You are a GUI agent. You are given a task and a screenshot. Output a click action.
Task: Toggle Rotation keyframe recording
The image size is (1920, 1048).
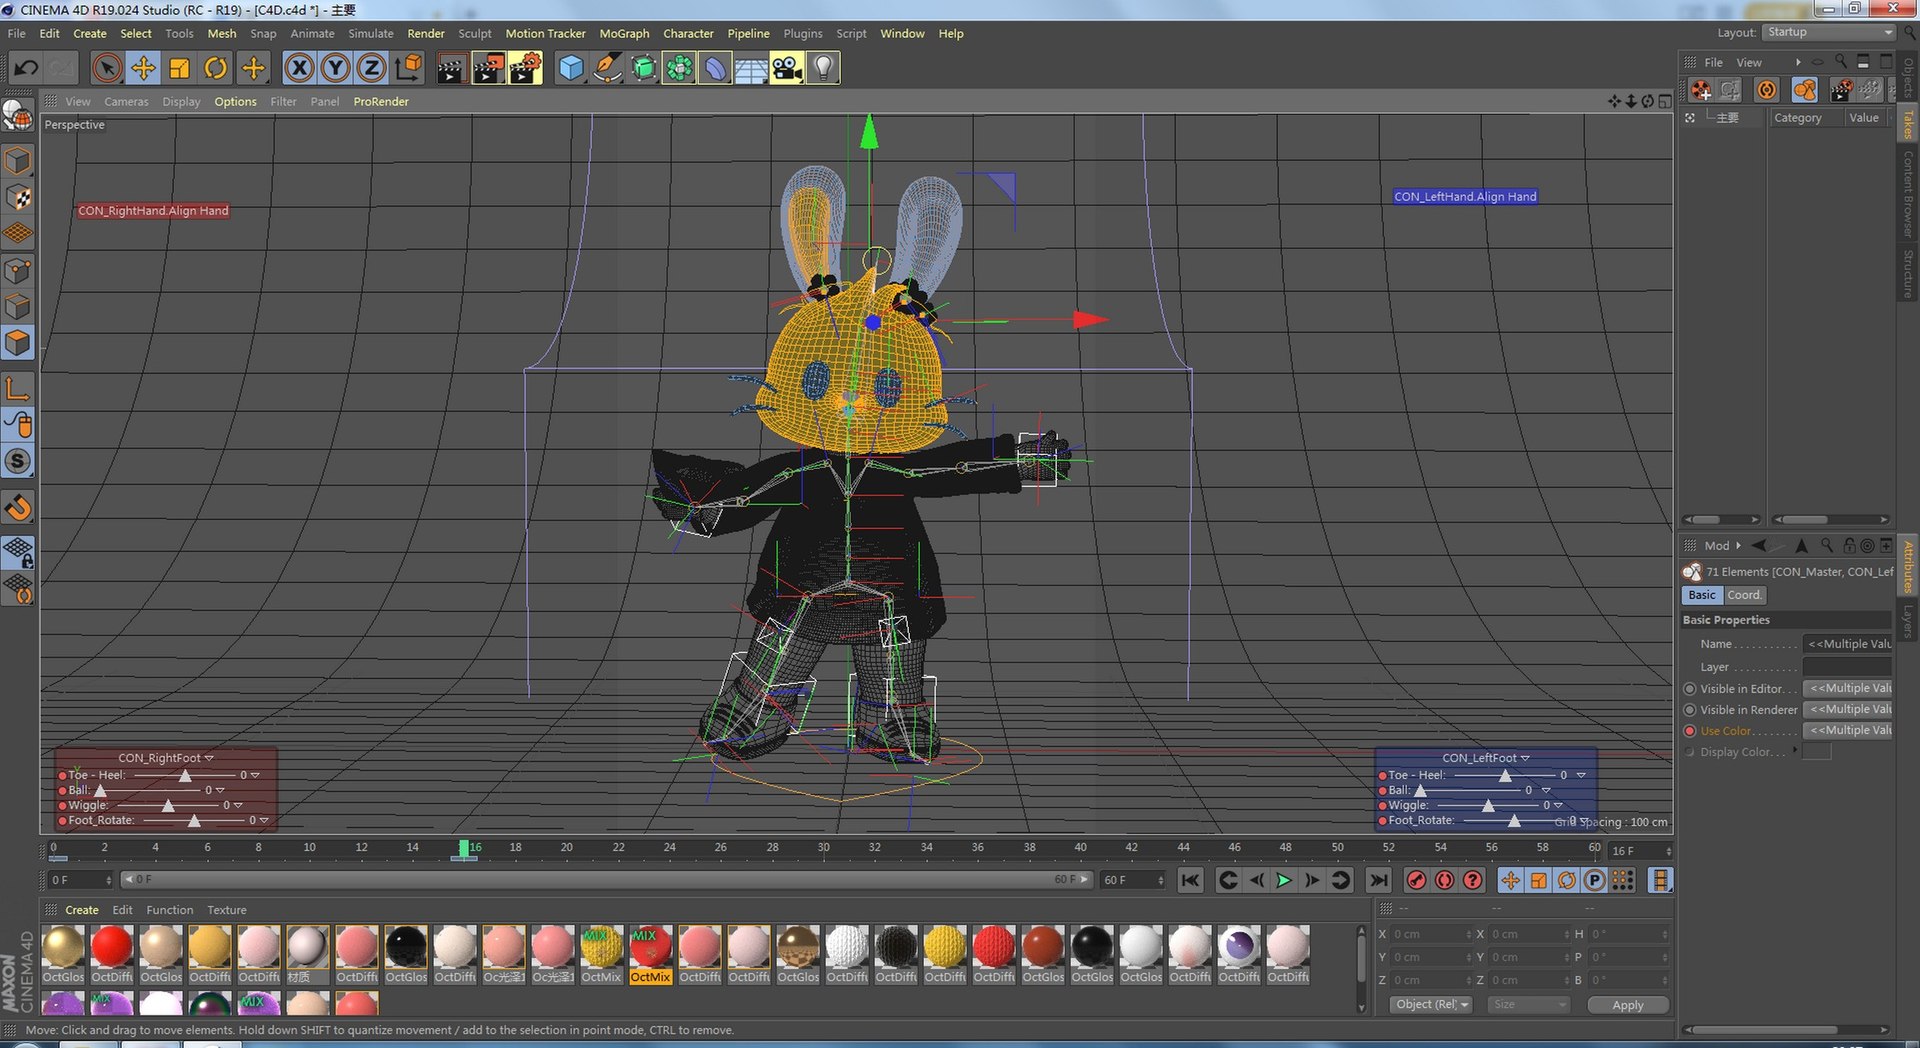1567,880
